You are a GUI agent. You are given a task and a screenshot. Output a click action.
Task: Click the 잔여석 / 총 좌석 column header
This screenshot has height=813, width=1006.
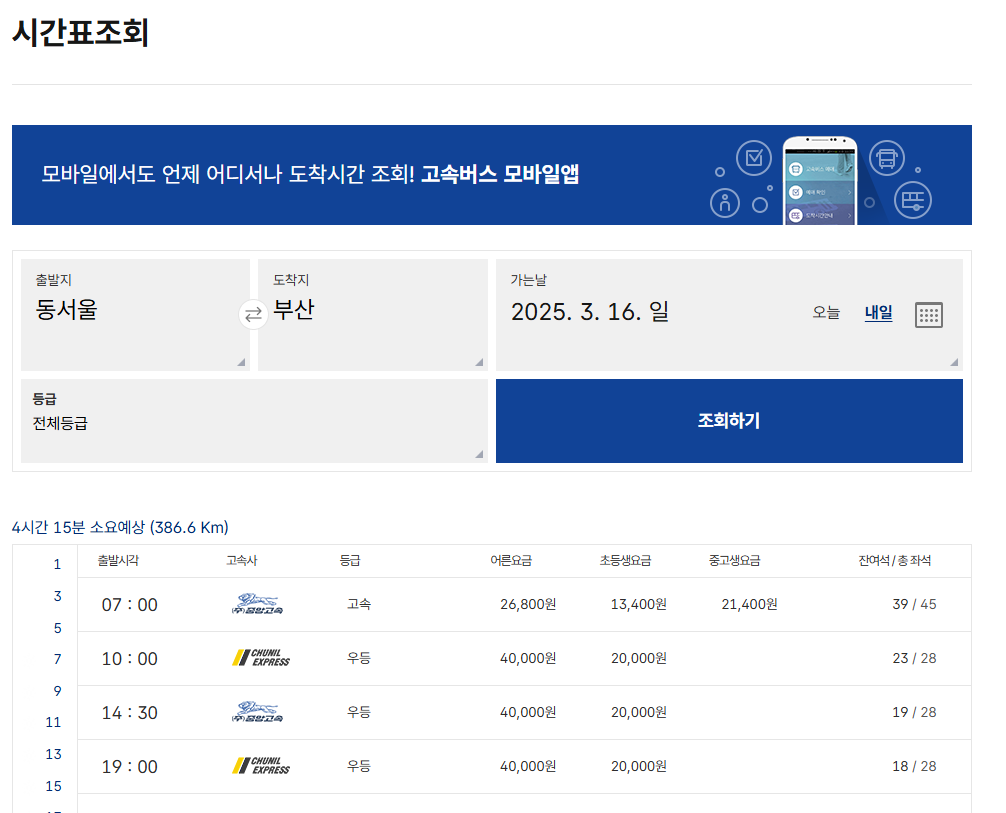[x=894, y=561]
